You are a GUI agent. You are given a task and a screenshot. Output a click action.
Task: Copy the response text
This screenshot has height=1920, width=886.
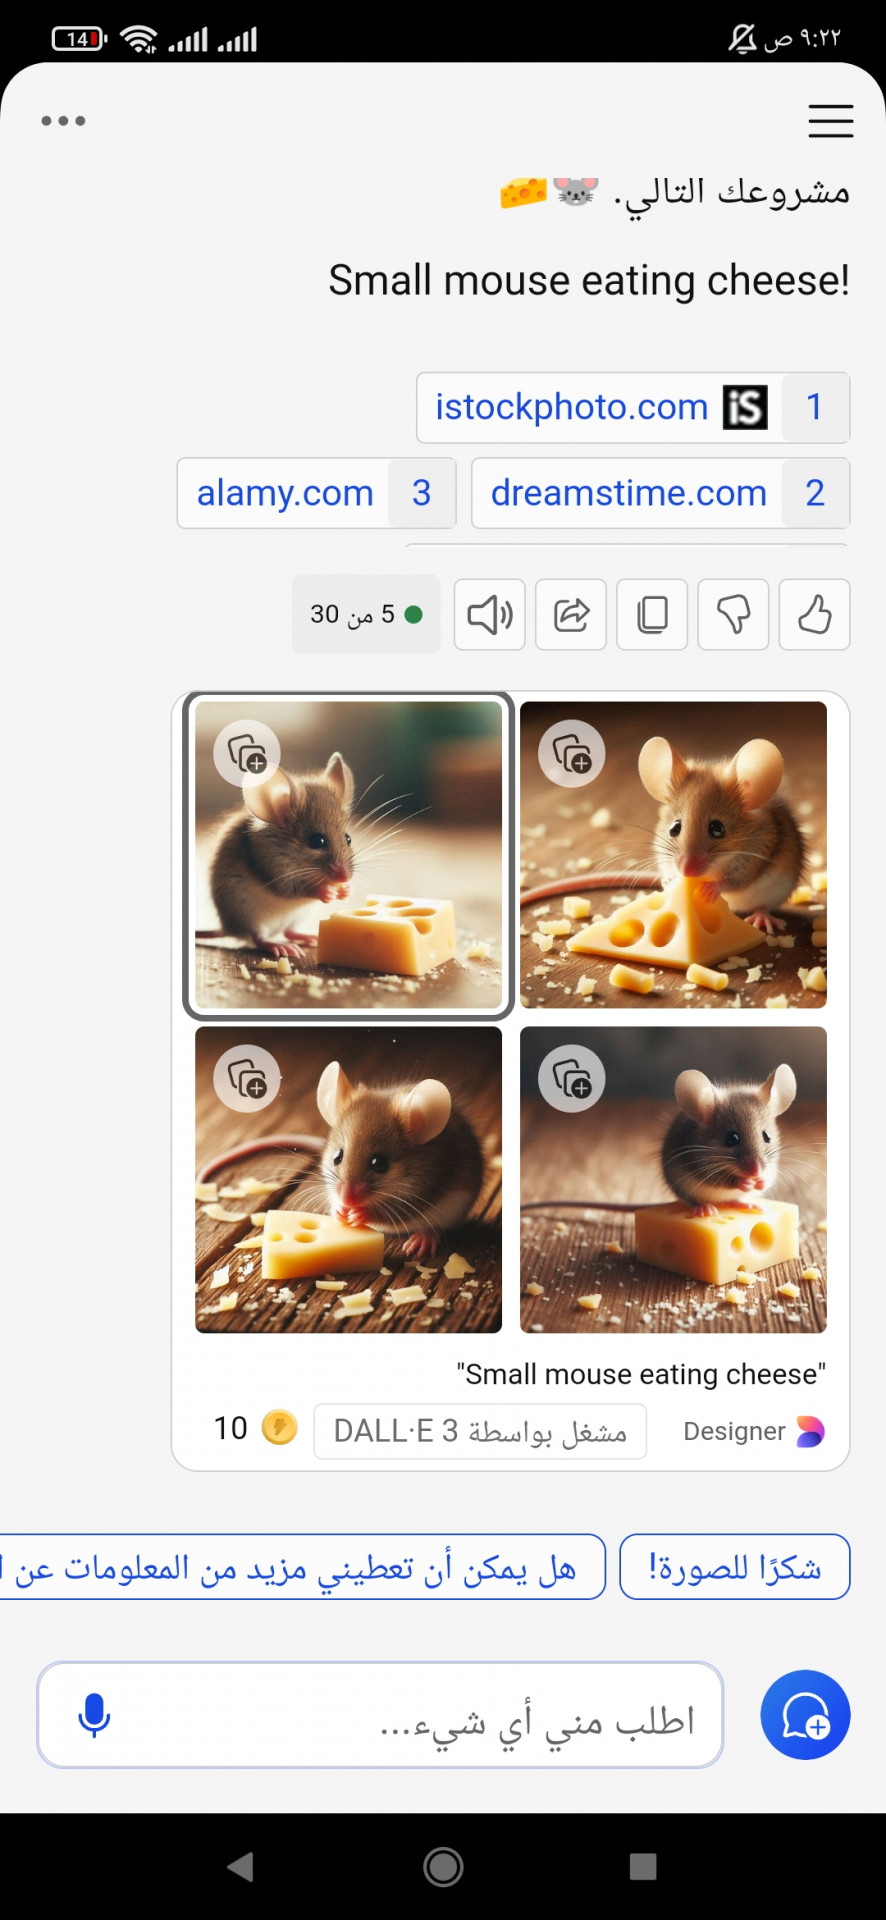coord(652,614)
